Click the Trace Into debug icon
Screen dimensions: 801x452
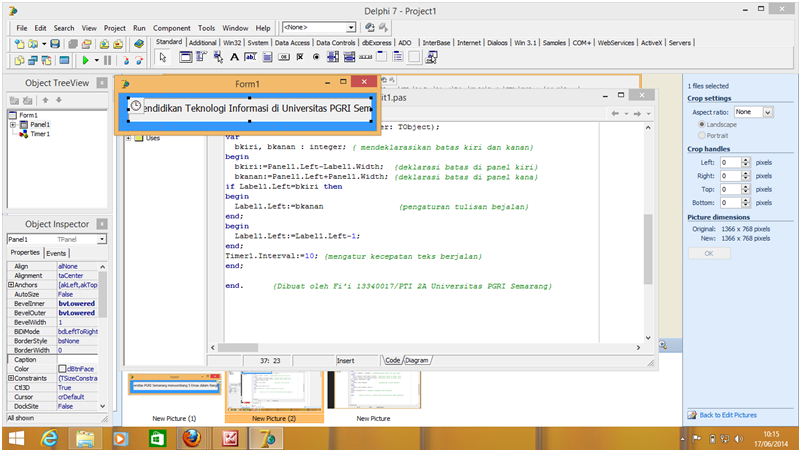(x=126, y=60)
